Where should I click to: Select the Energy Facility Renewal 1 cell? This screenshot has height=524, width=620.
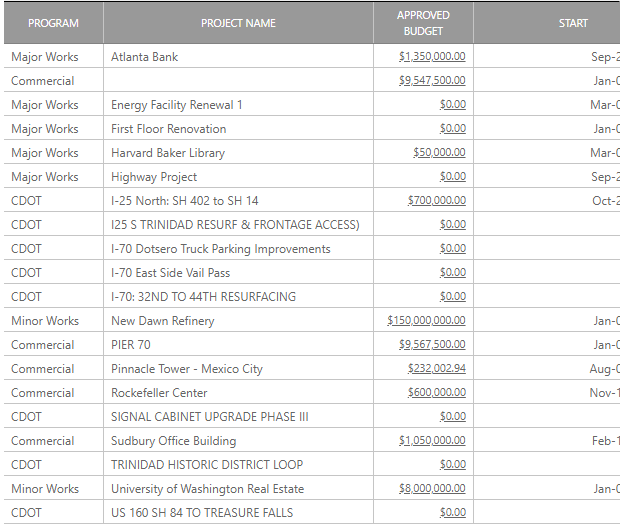(238, 104)
